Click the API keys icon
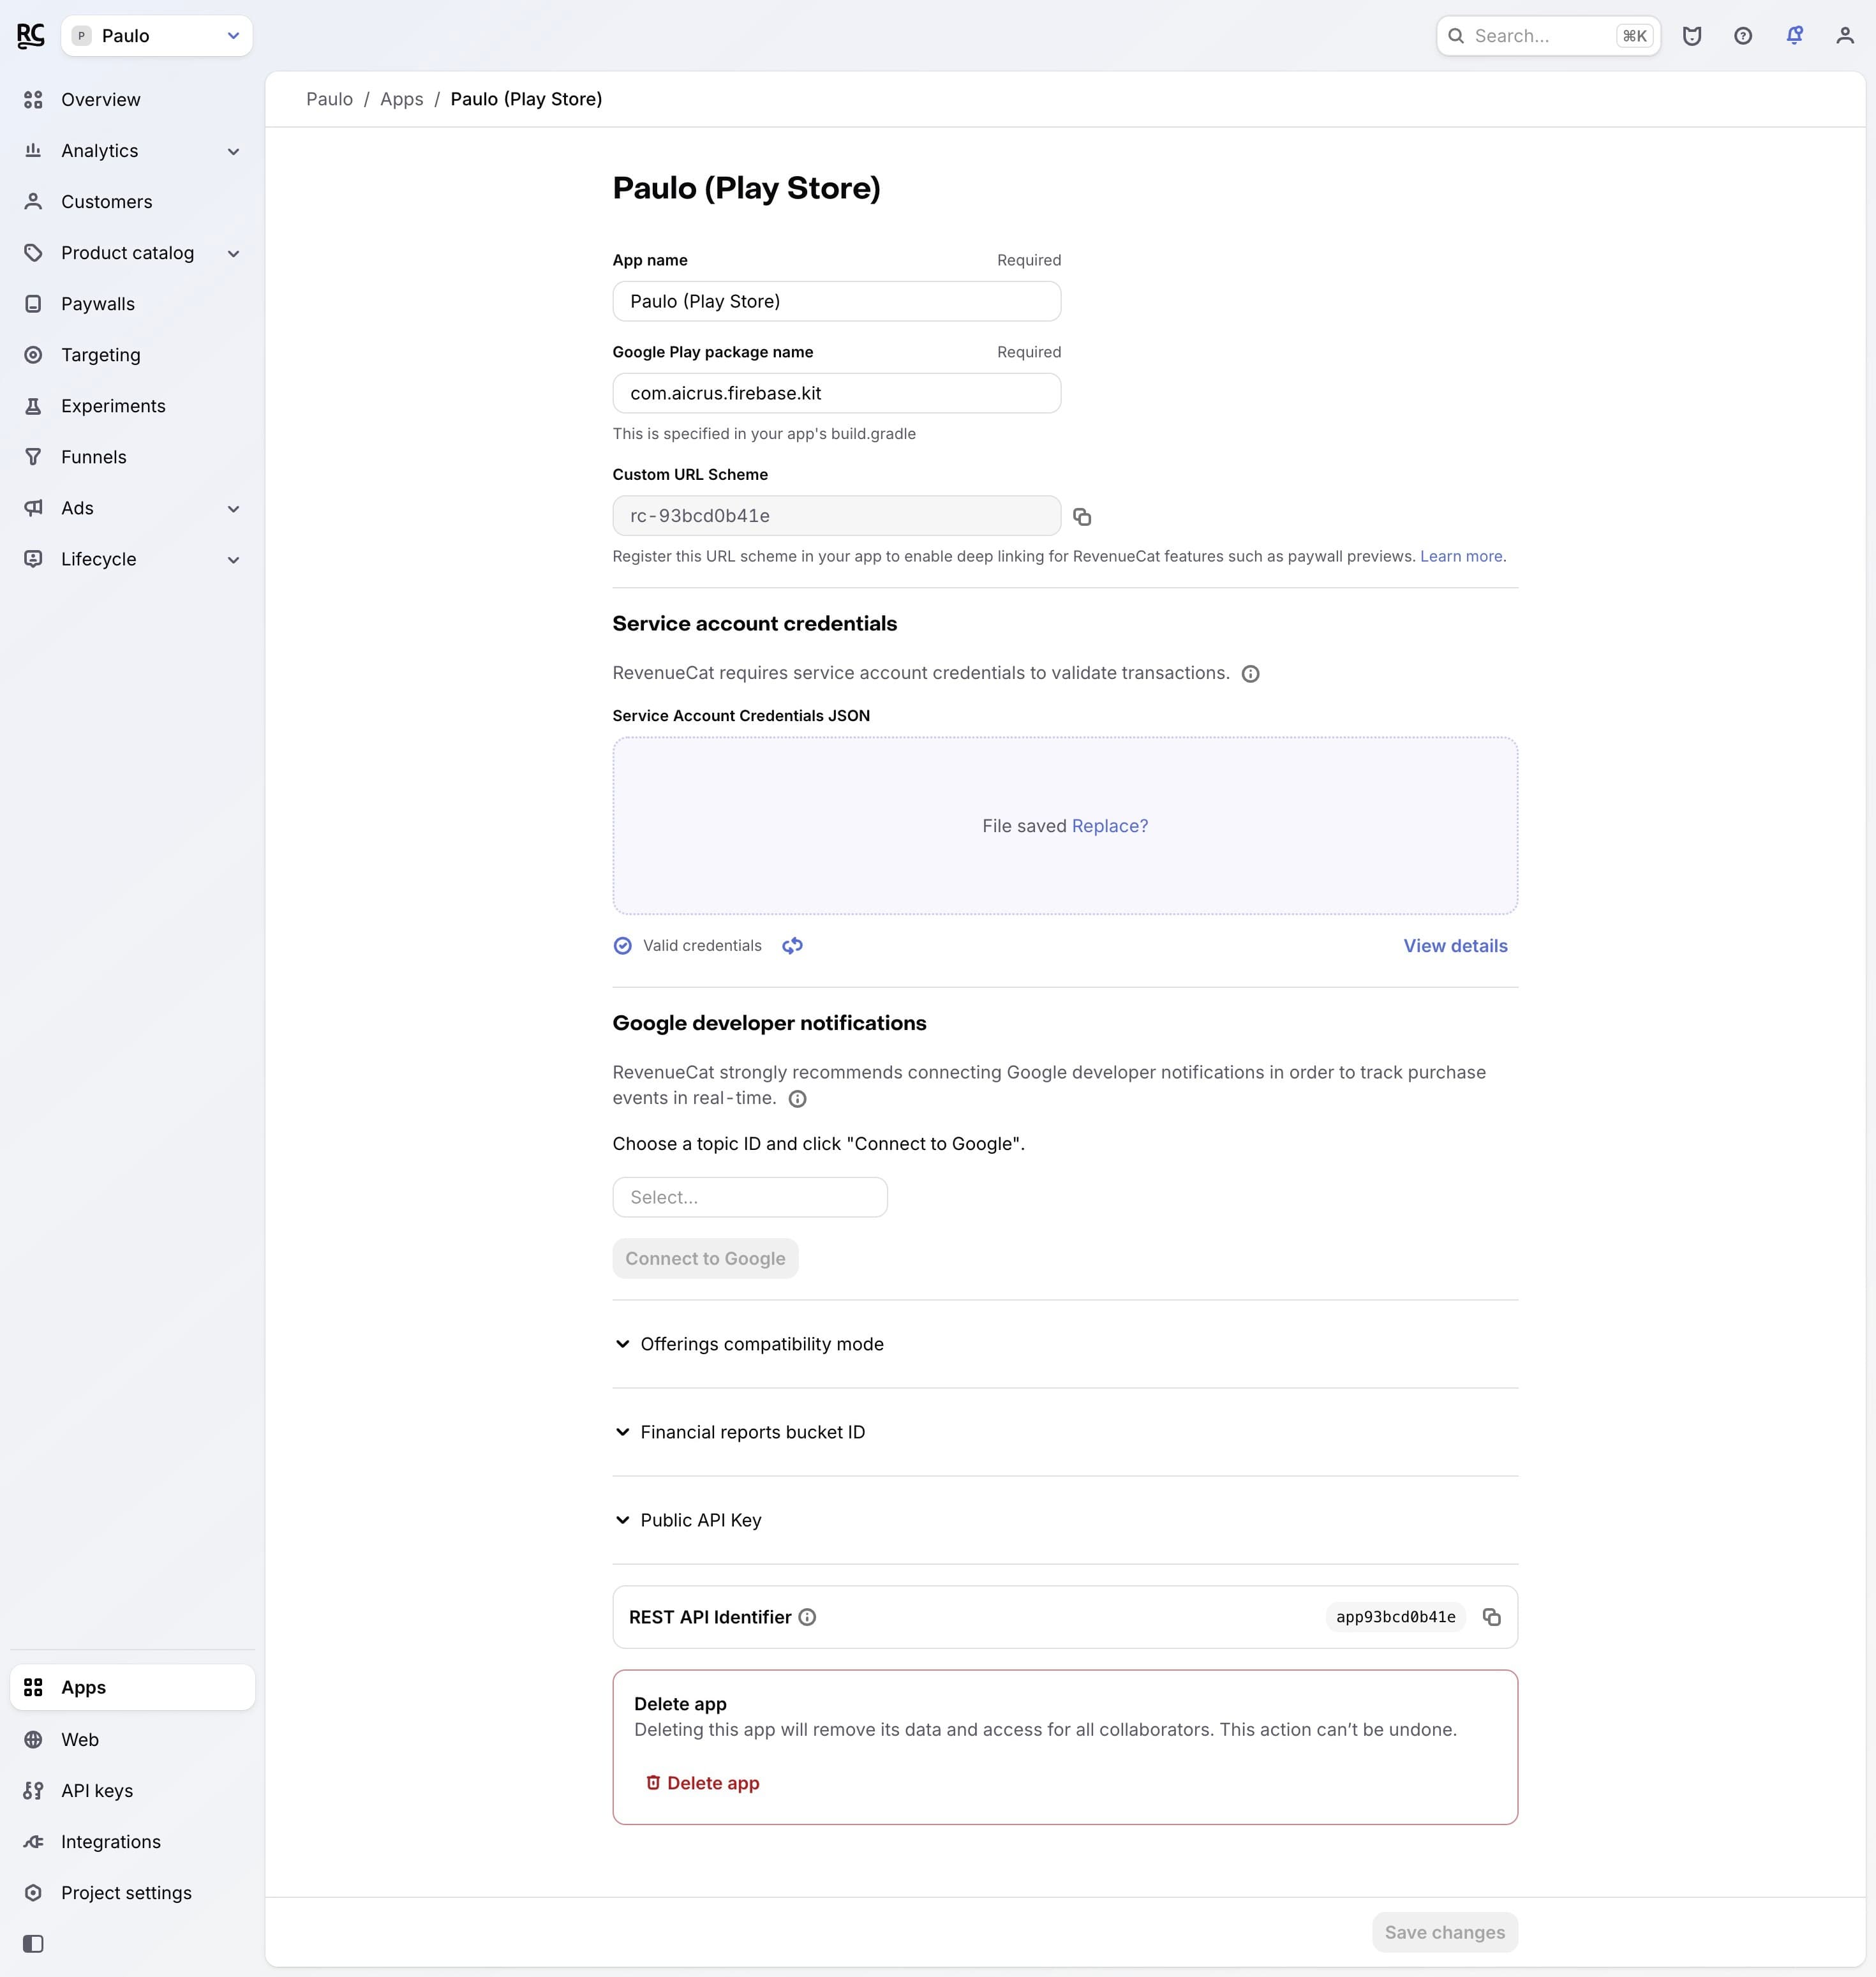 click(33, 1791)
